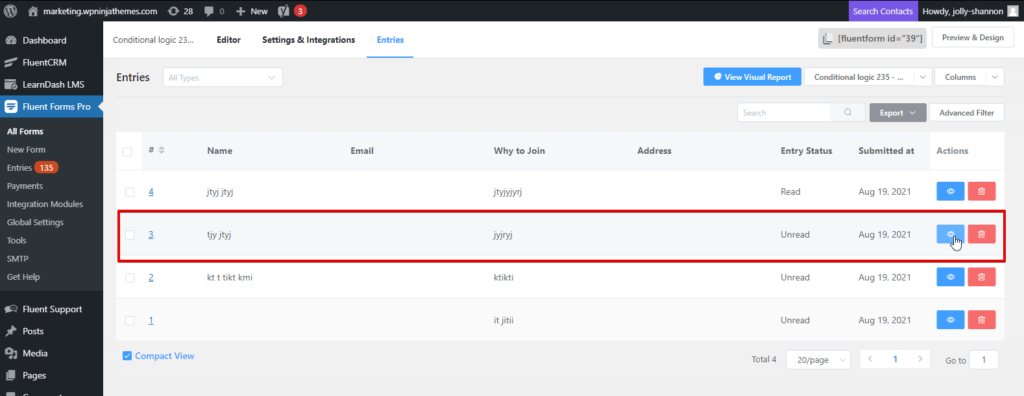The height and width of the screenshot is (396, 1024).
Task: Check the box for entry 4
Action: coord(129,192)
